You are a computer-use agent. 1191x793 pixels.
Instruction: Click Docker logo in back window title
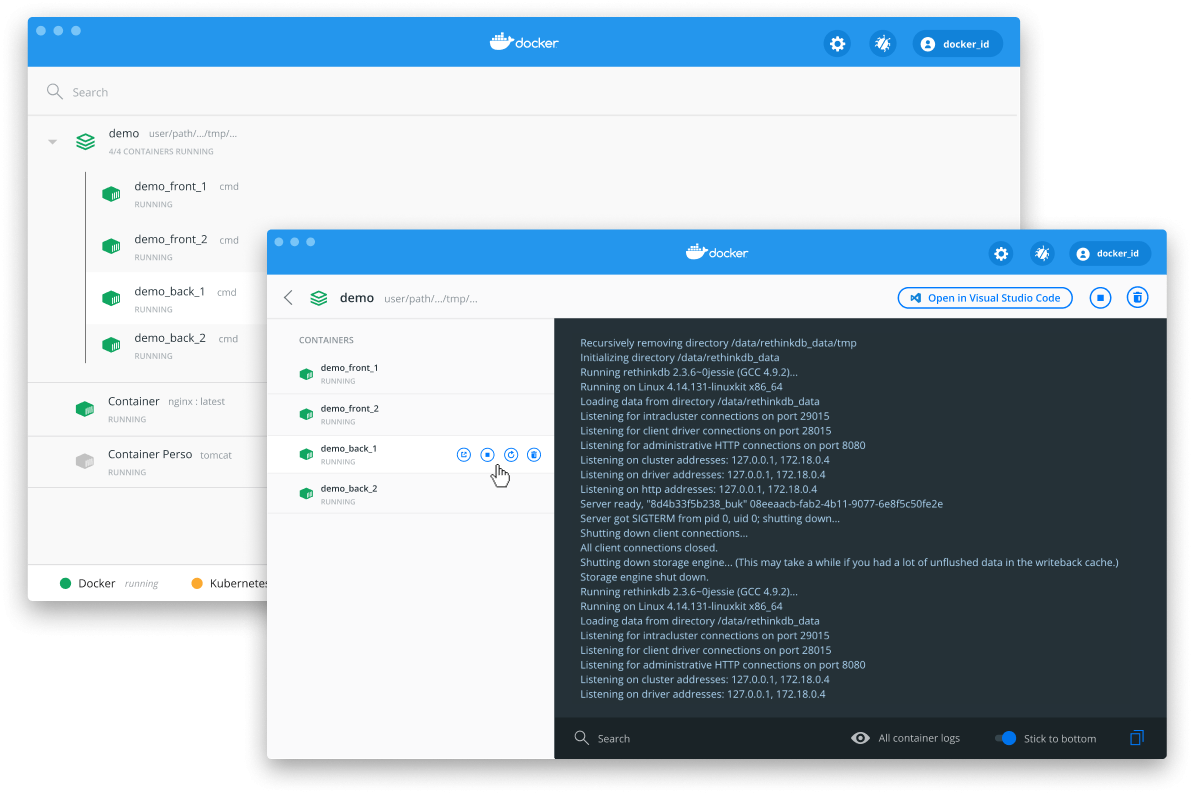pos(524,43)
